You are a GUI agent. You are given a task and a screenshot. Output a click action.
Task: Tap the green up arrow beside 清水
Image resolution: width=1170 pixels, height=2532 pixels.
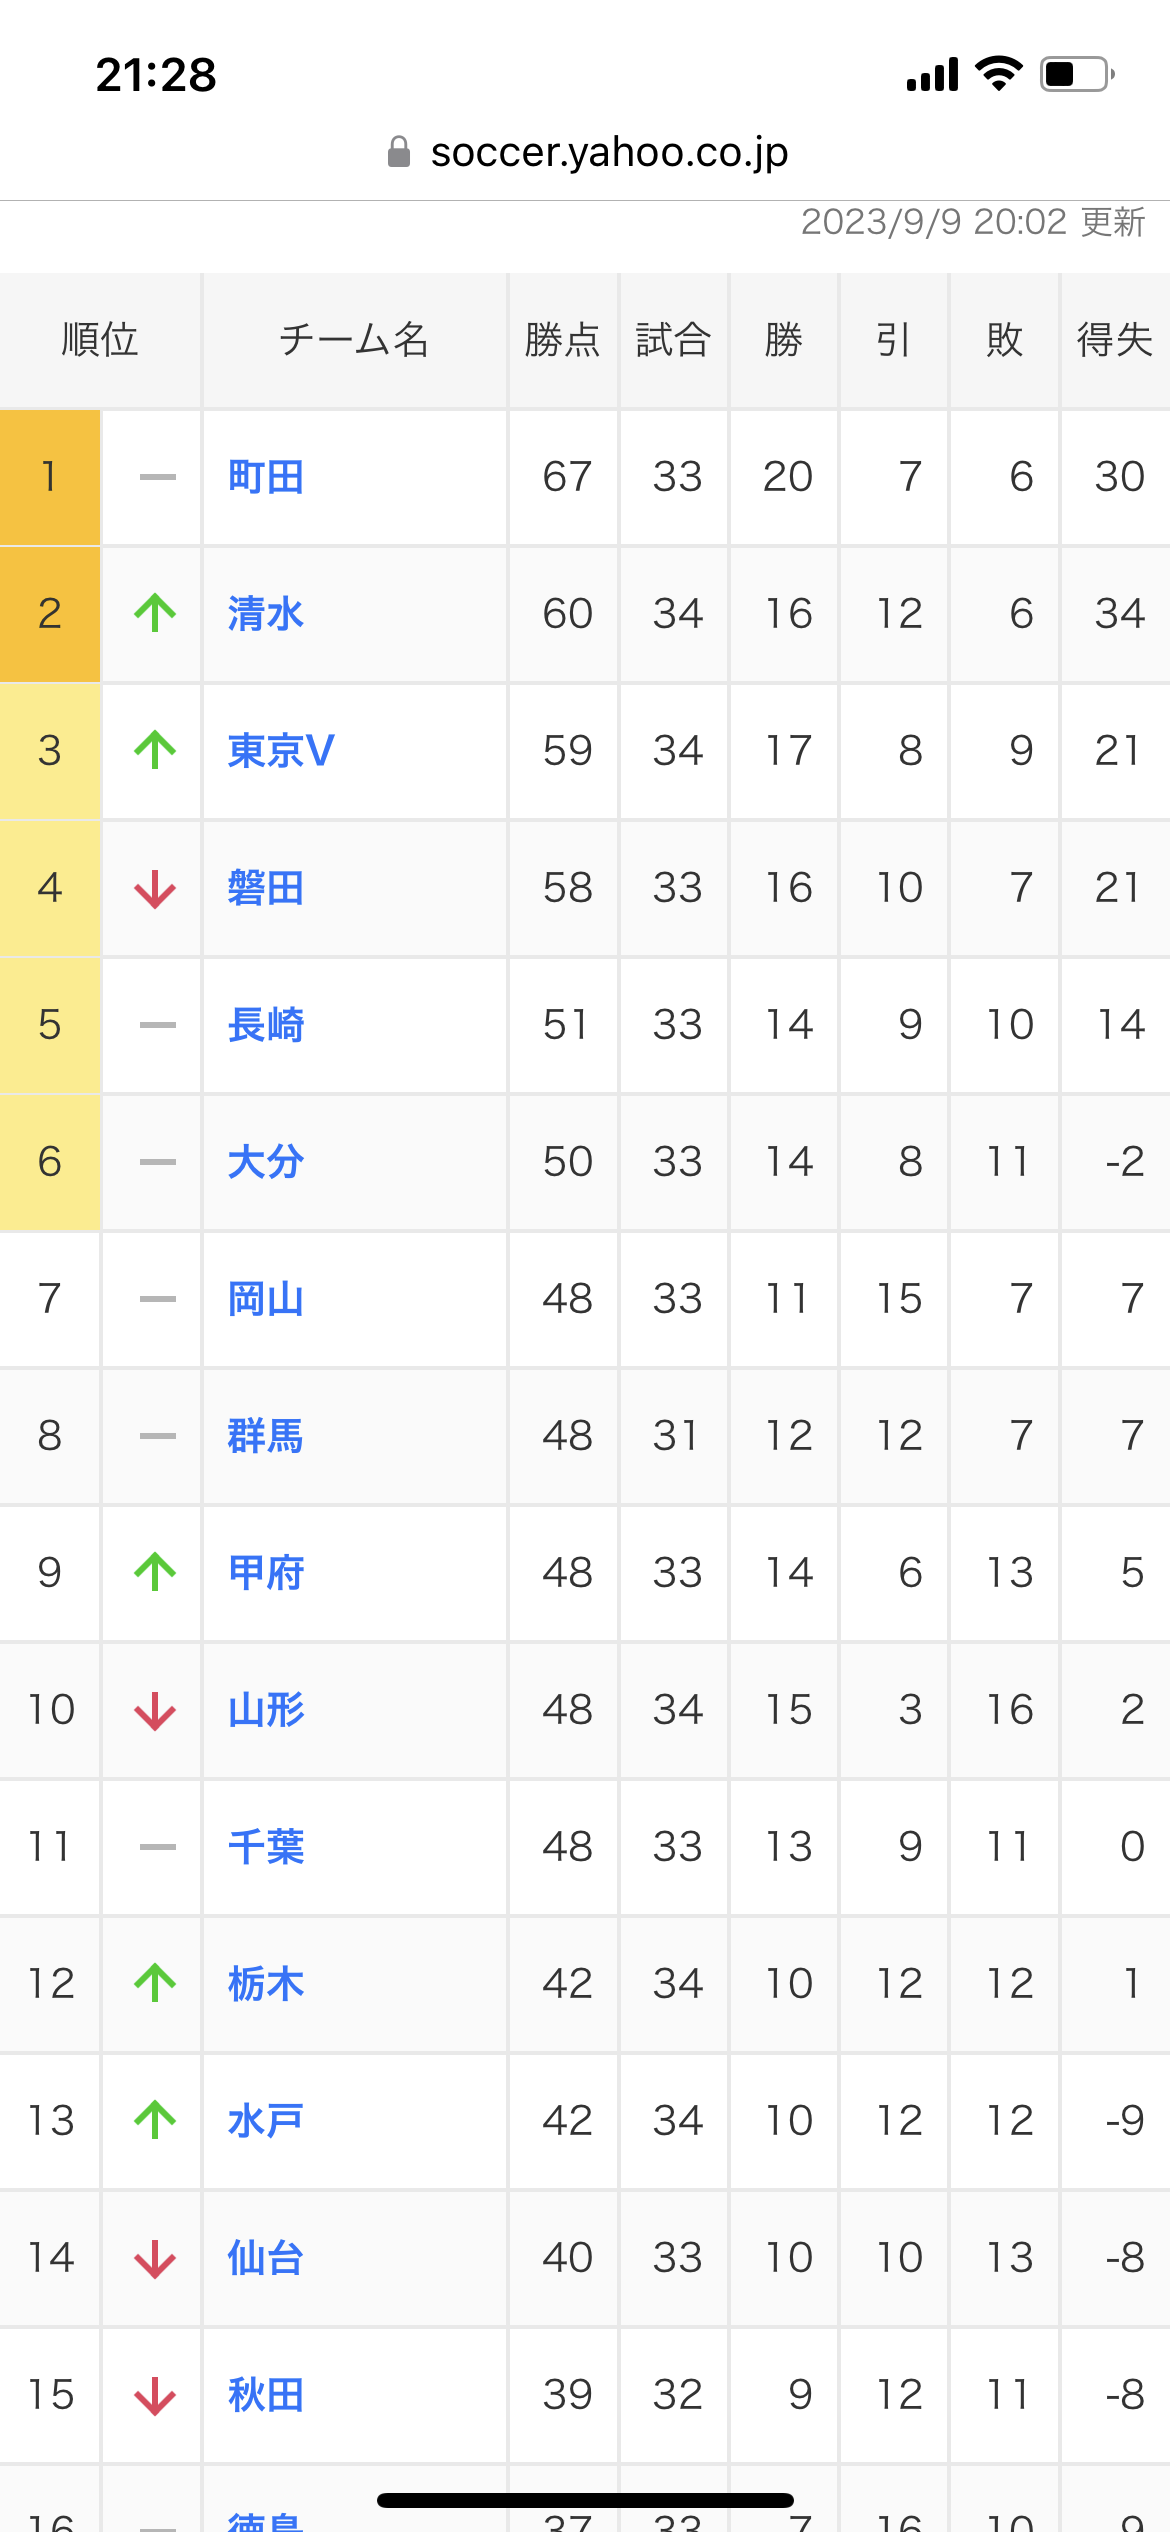coord(155,613)
